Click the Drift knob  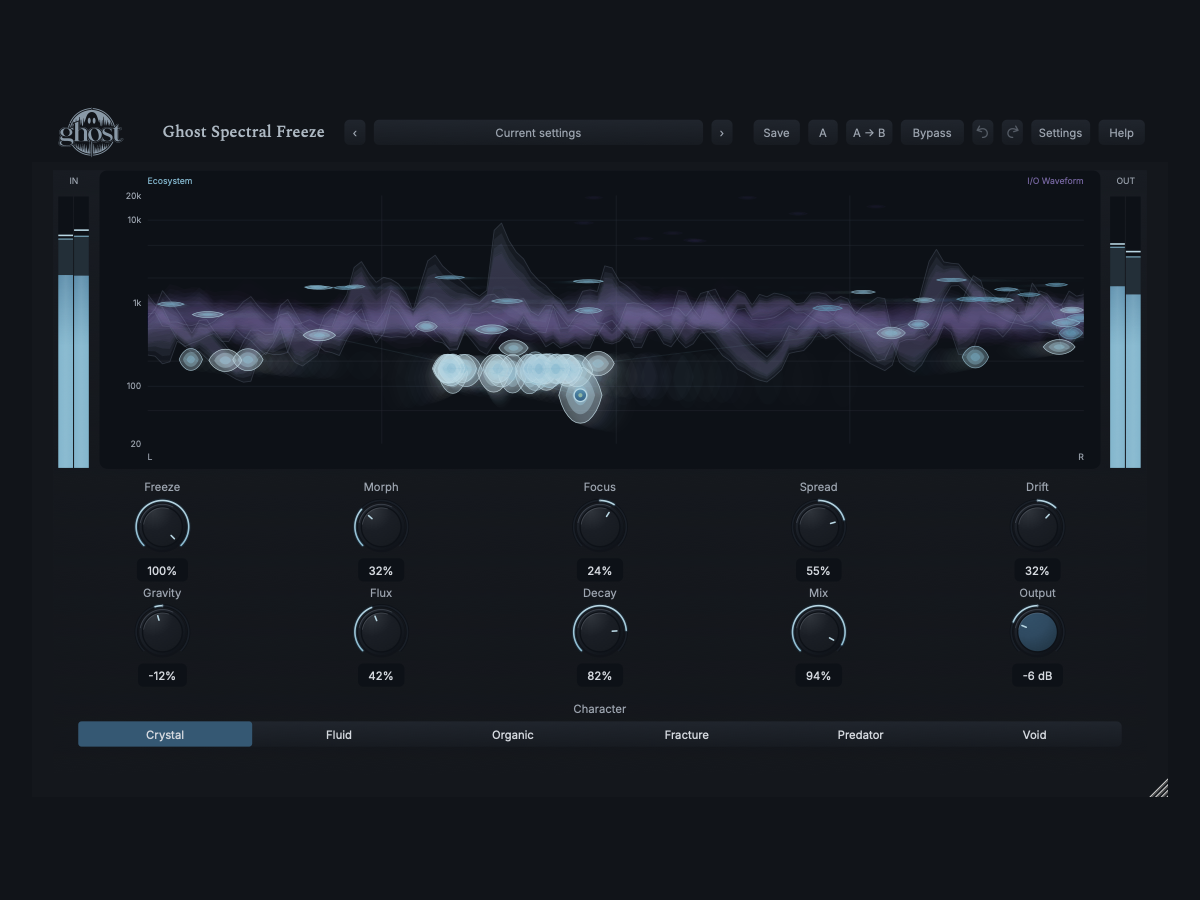pos(1037,526)
